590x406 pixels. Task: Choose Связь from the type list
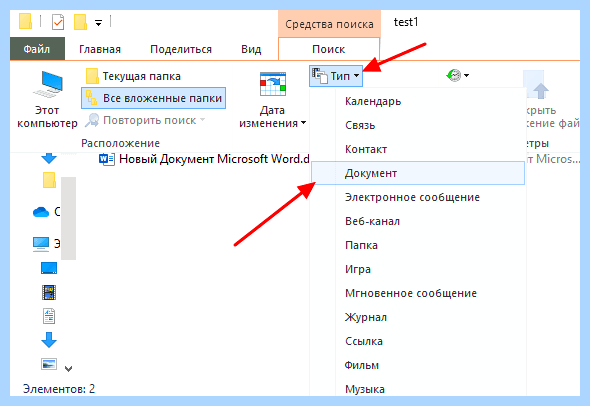417,125
